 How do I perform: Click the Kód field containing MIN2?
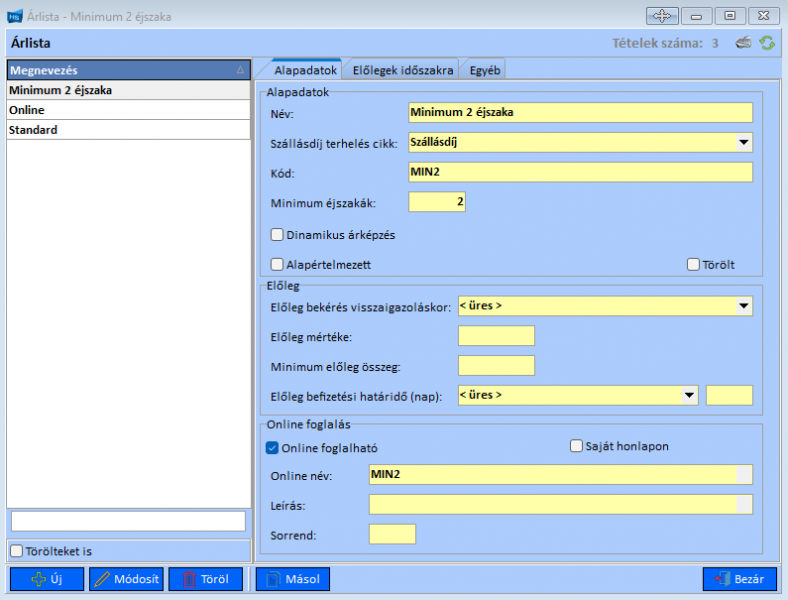coord(580,172)
